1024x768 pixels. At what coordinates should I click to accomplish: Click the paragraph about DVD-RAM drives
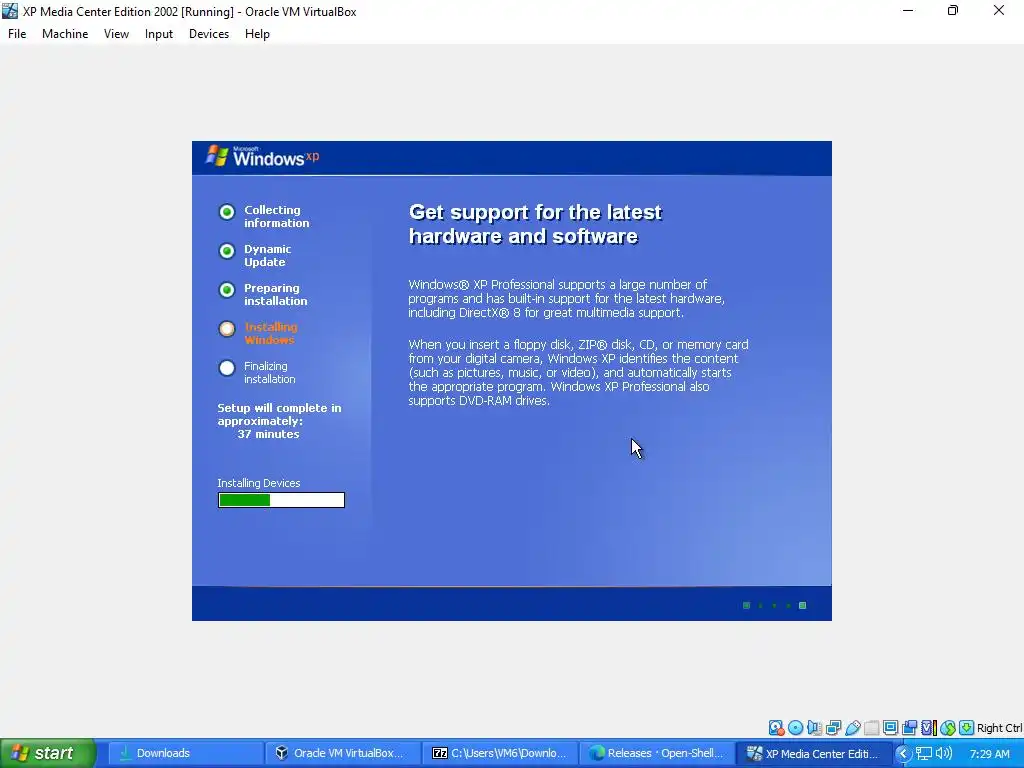[578, 372]
